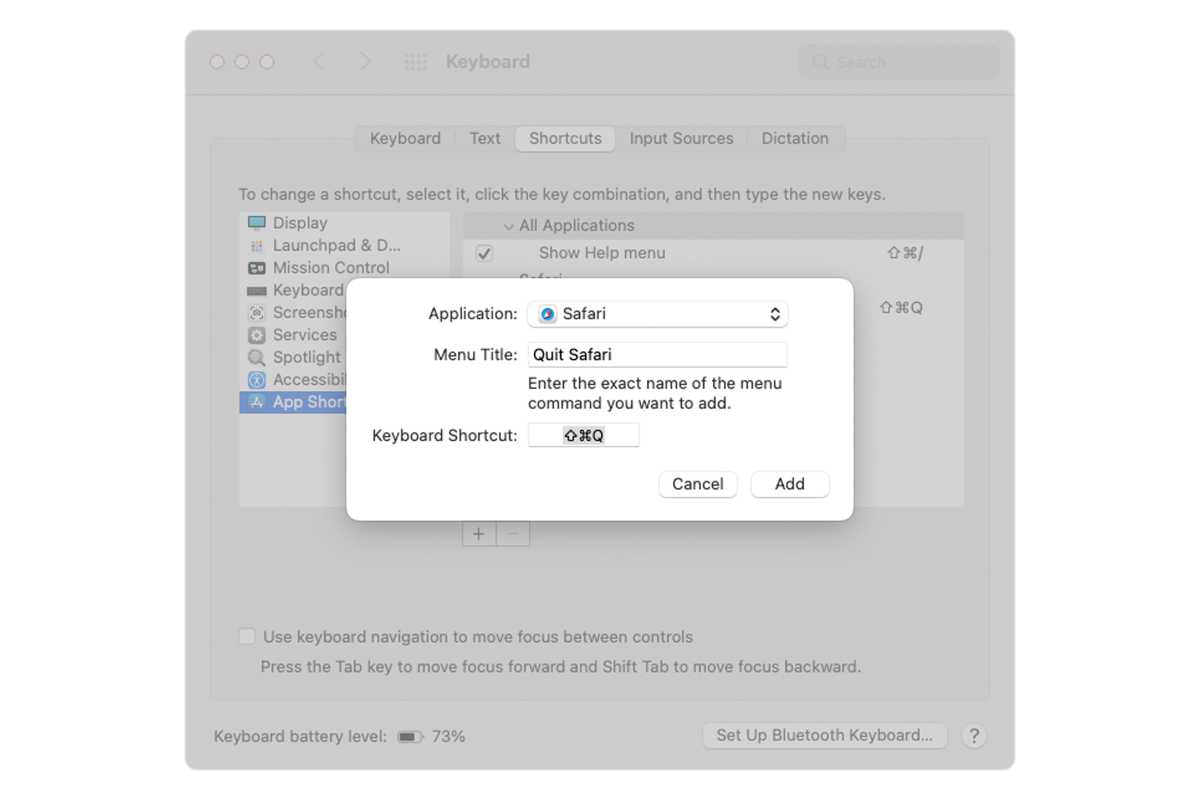The height and width of the screenshot is (800, 1200).
Task: Toggle the Show Help menu checkbox
Action: tap(484, 254)
